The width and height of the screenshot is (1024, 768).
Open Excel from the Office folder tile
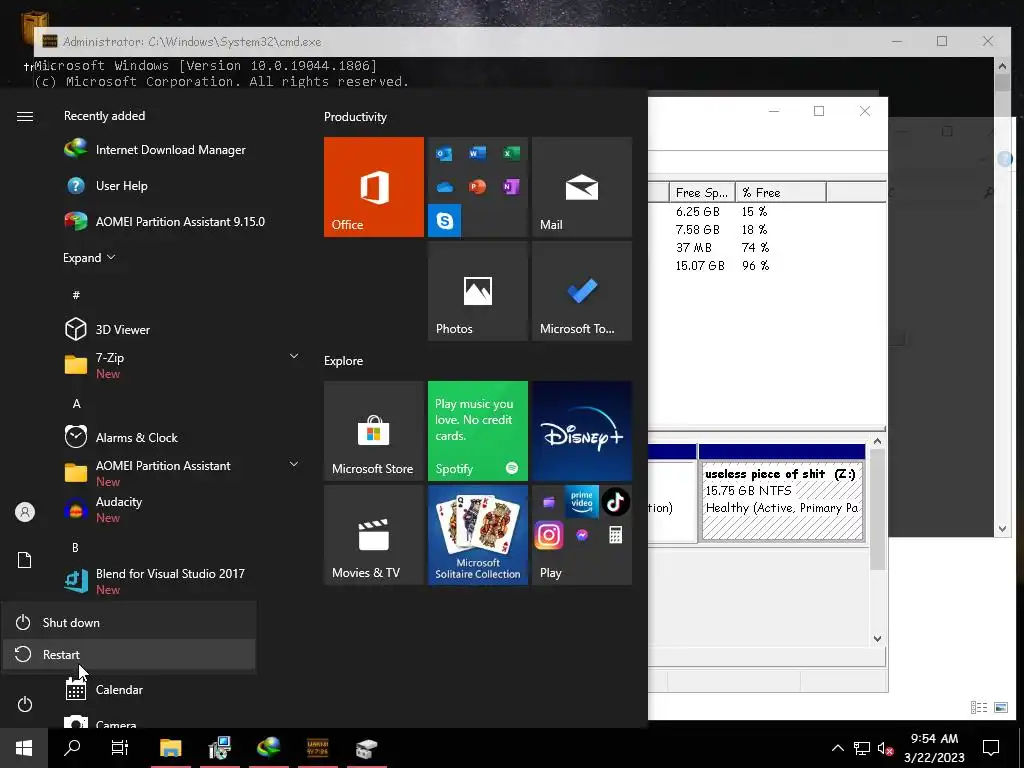point(511,153)
